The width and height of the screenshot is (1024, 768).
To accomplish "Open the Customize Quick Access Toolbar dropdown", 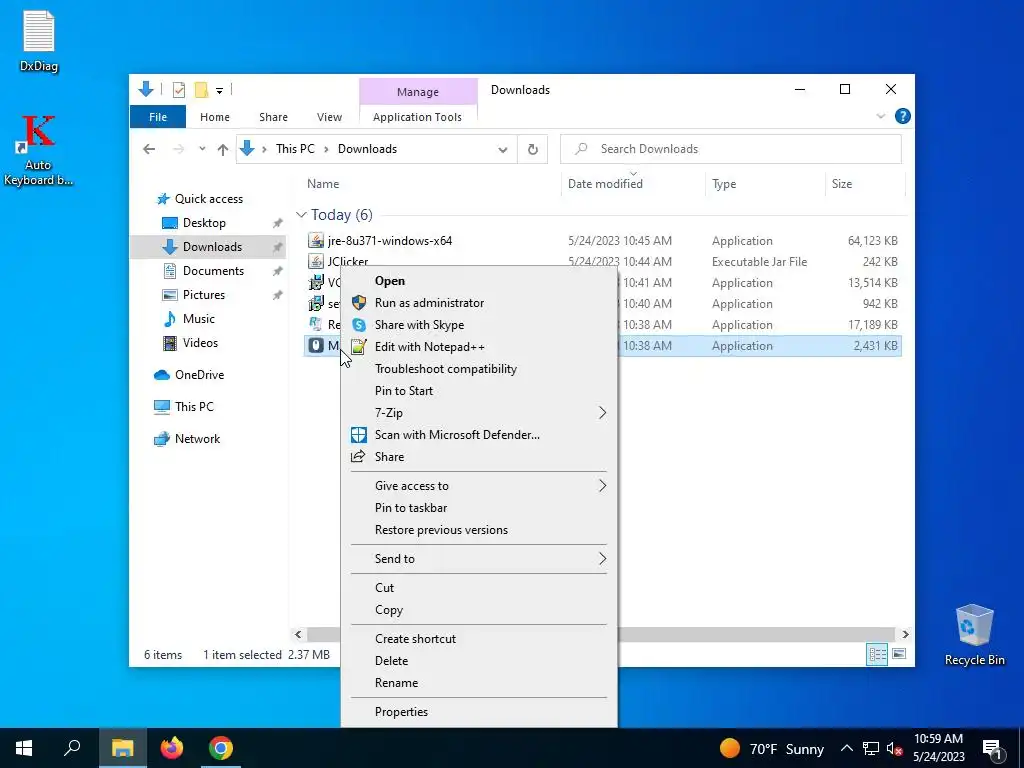I will [219, 91].
